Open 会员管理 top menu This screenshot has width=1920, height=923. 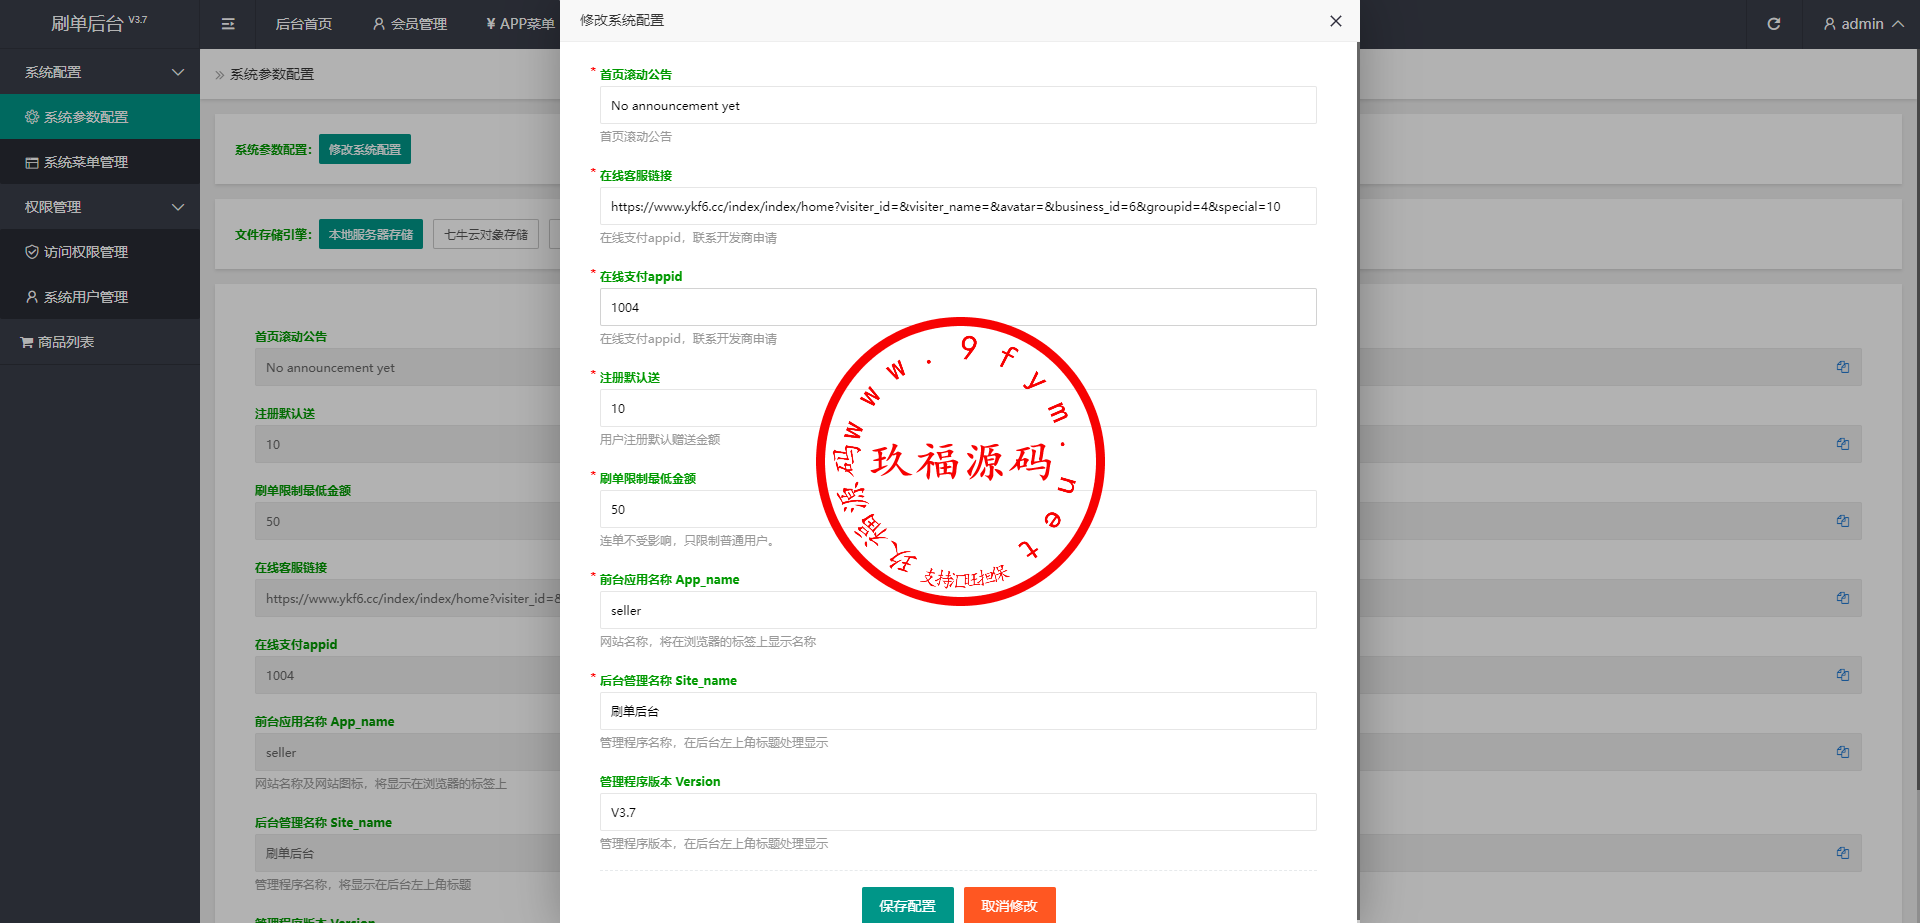[x=410, y=24]
